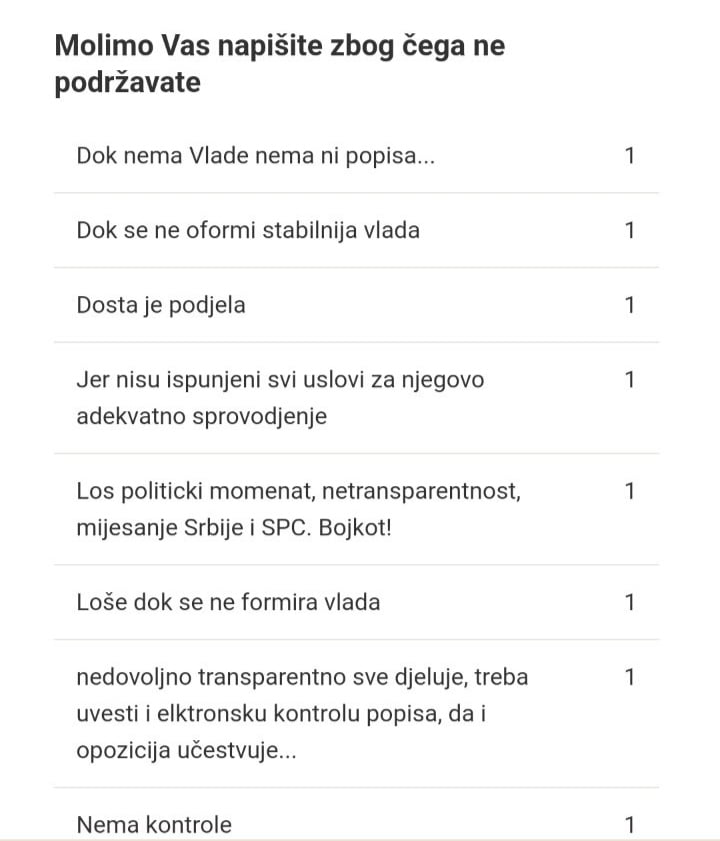Click the text line 'adekvatno sprovodjenje'
Image resolution: width=720 pixels, height=841 pixels.
[201, 416]
